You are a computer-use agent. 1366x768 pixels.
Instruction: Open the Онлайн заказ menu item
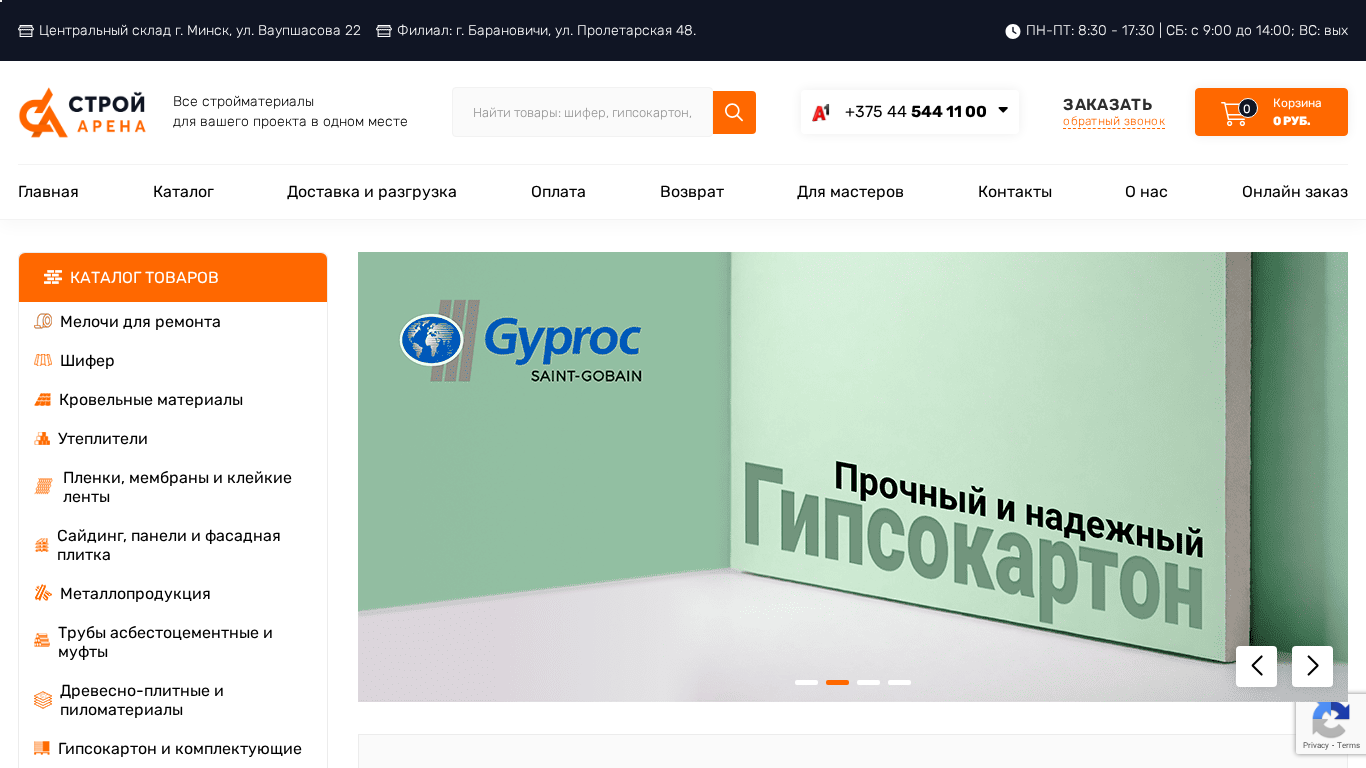point(1295,192)
